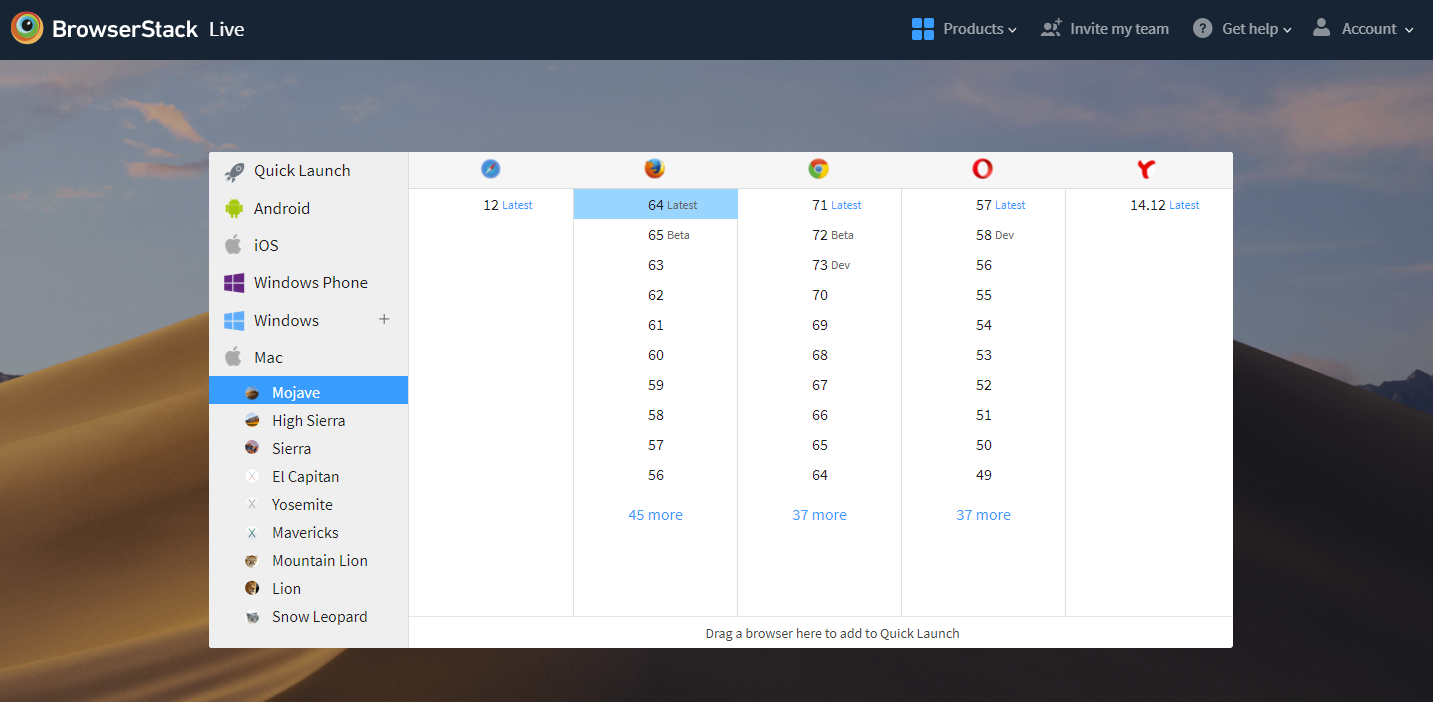The image size is (1433, 702).
Task: Launch Chrome 71 Latest
Action: pos(820,205)
